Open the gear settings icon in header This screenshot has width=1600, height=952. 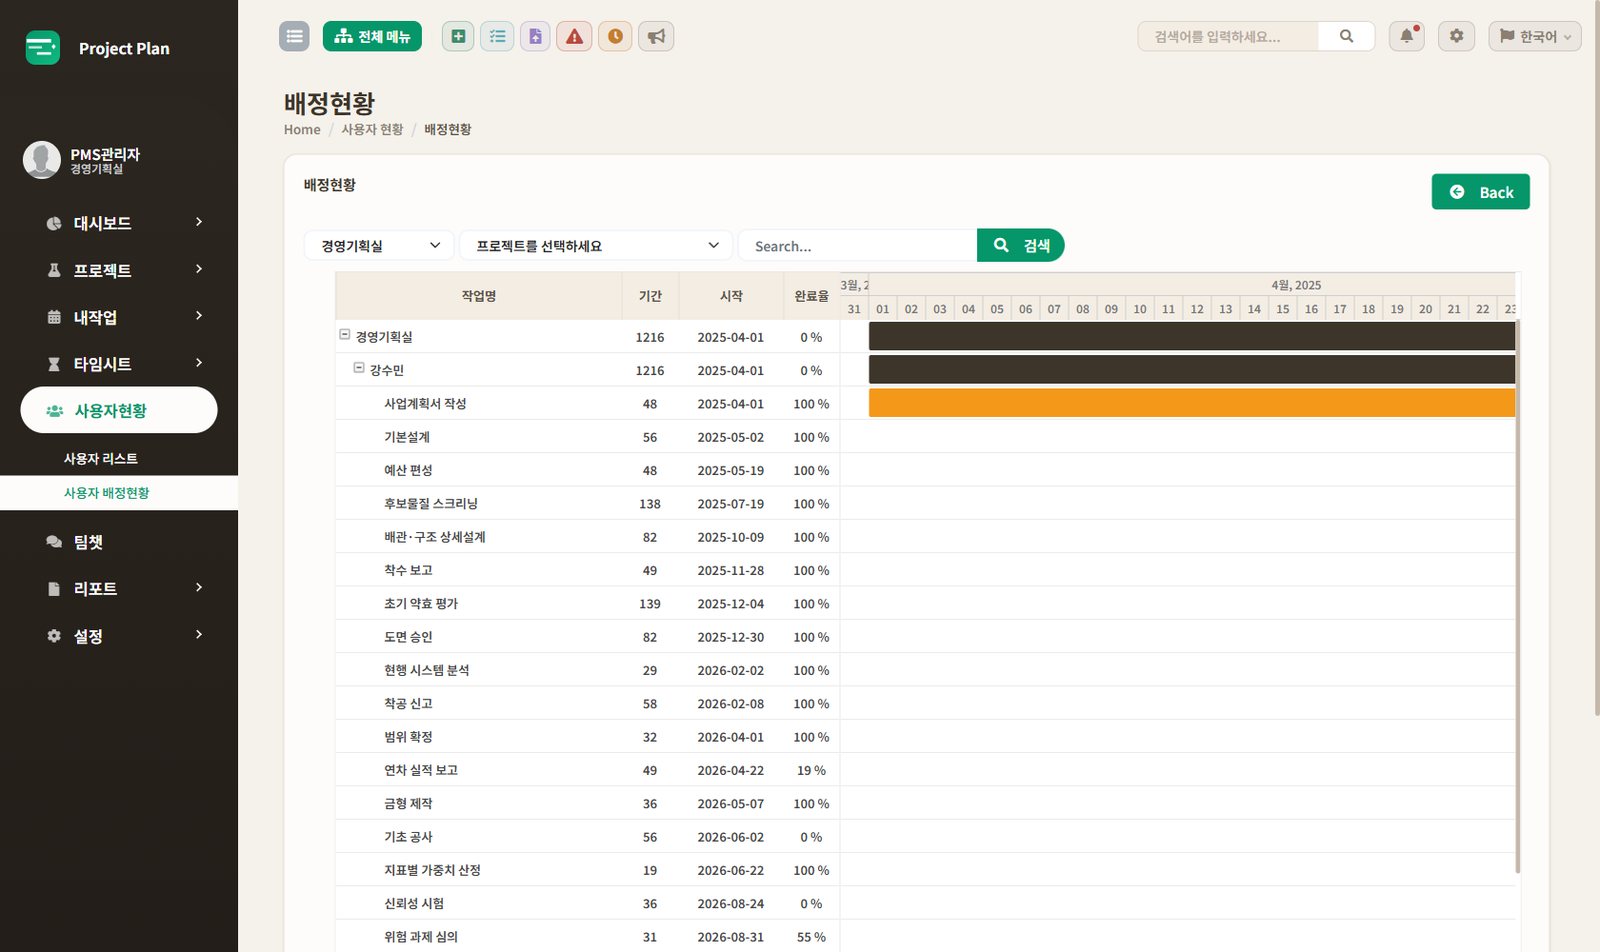coord(1456,36)
